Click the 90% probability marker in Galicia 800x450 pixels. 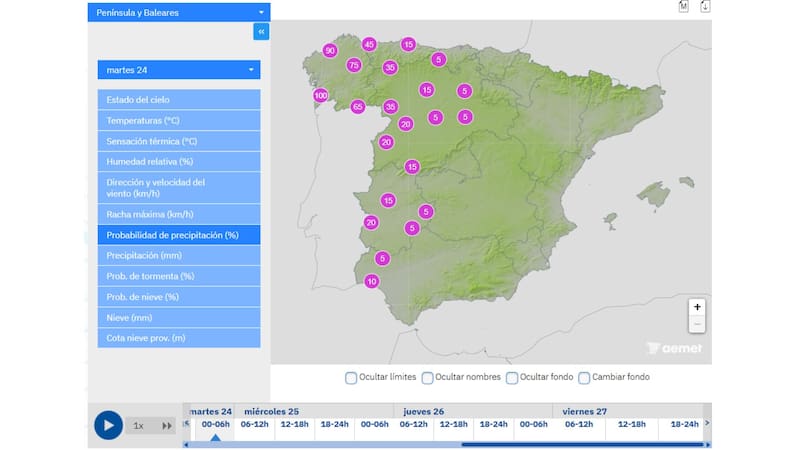[x=330, y=51]
